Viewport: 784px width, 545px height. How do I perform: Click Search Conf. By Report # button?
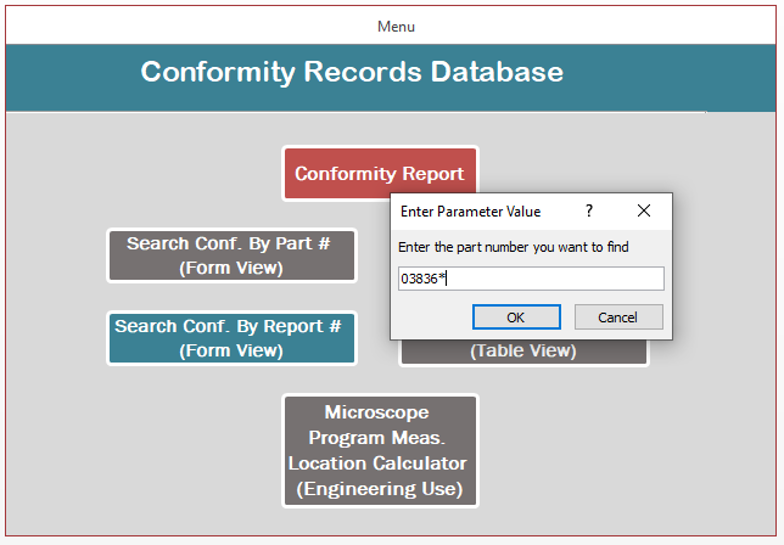tap(231, 338)
